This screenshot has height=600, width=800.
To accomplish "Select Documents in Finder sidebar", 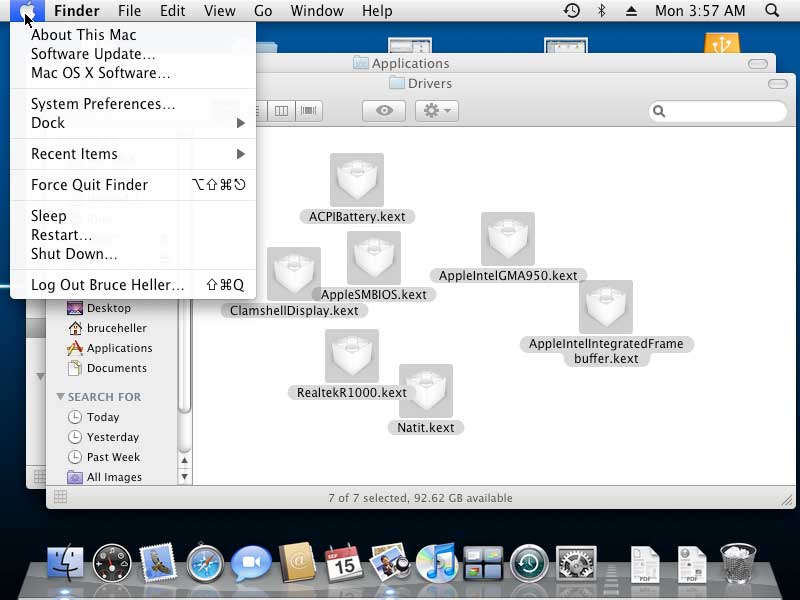I will [x=107, y=368].
